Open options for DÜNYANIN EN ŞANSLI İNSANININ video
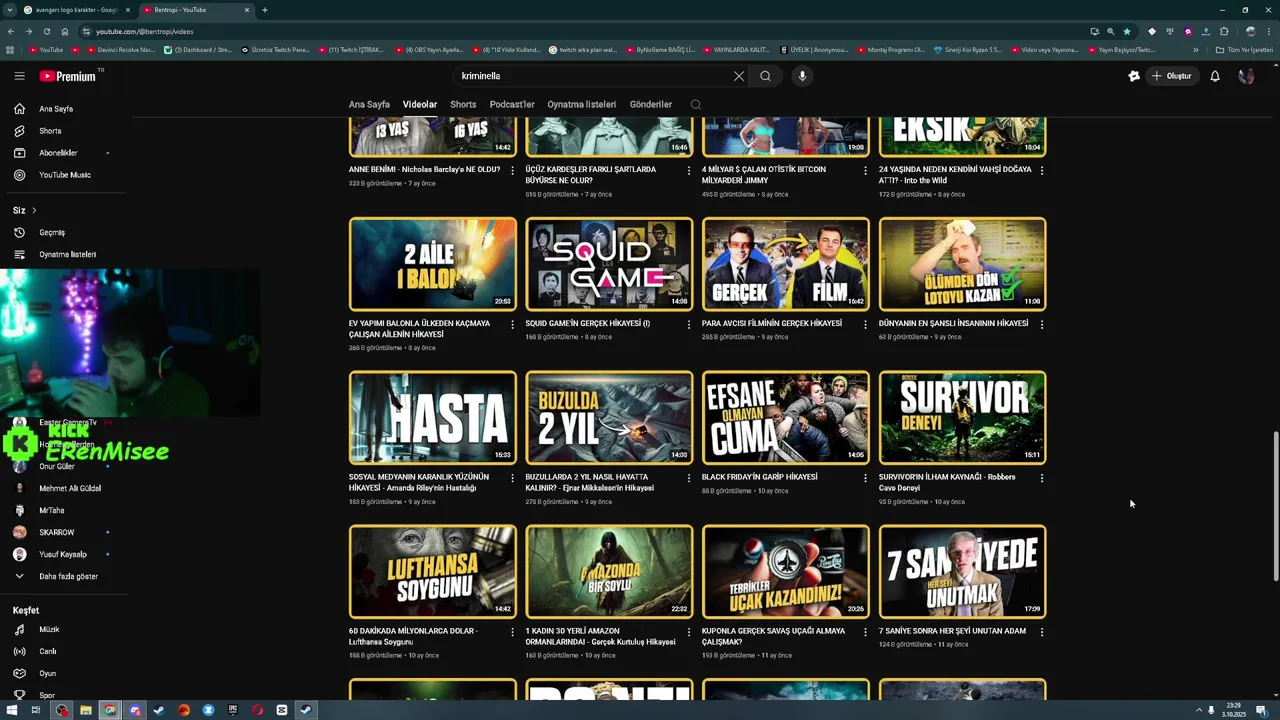The height and width of the screenshot is (720, 1280). [x=1042, y=325]
